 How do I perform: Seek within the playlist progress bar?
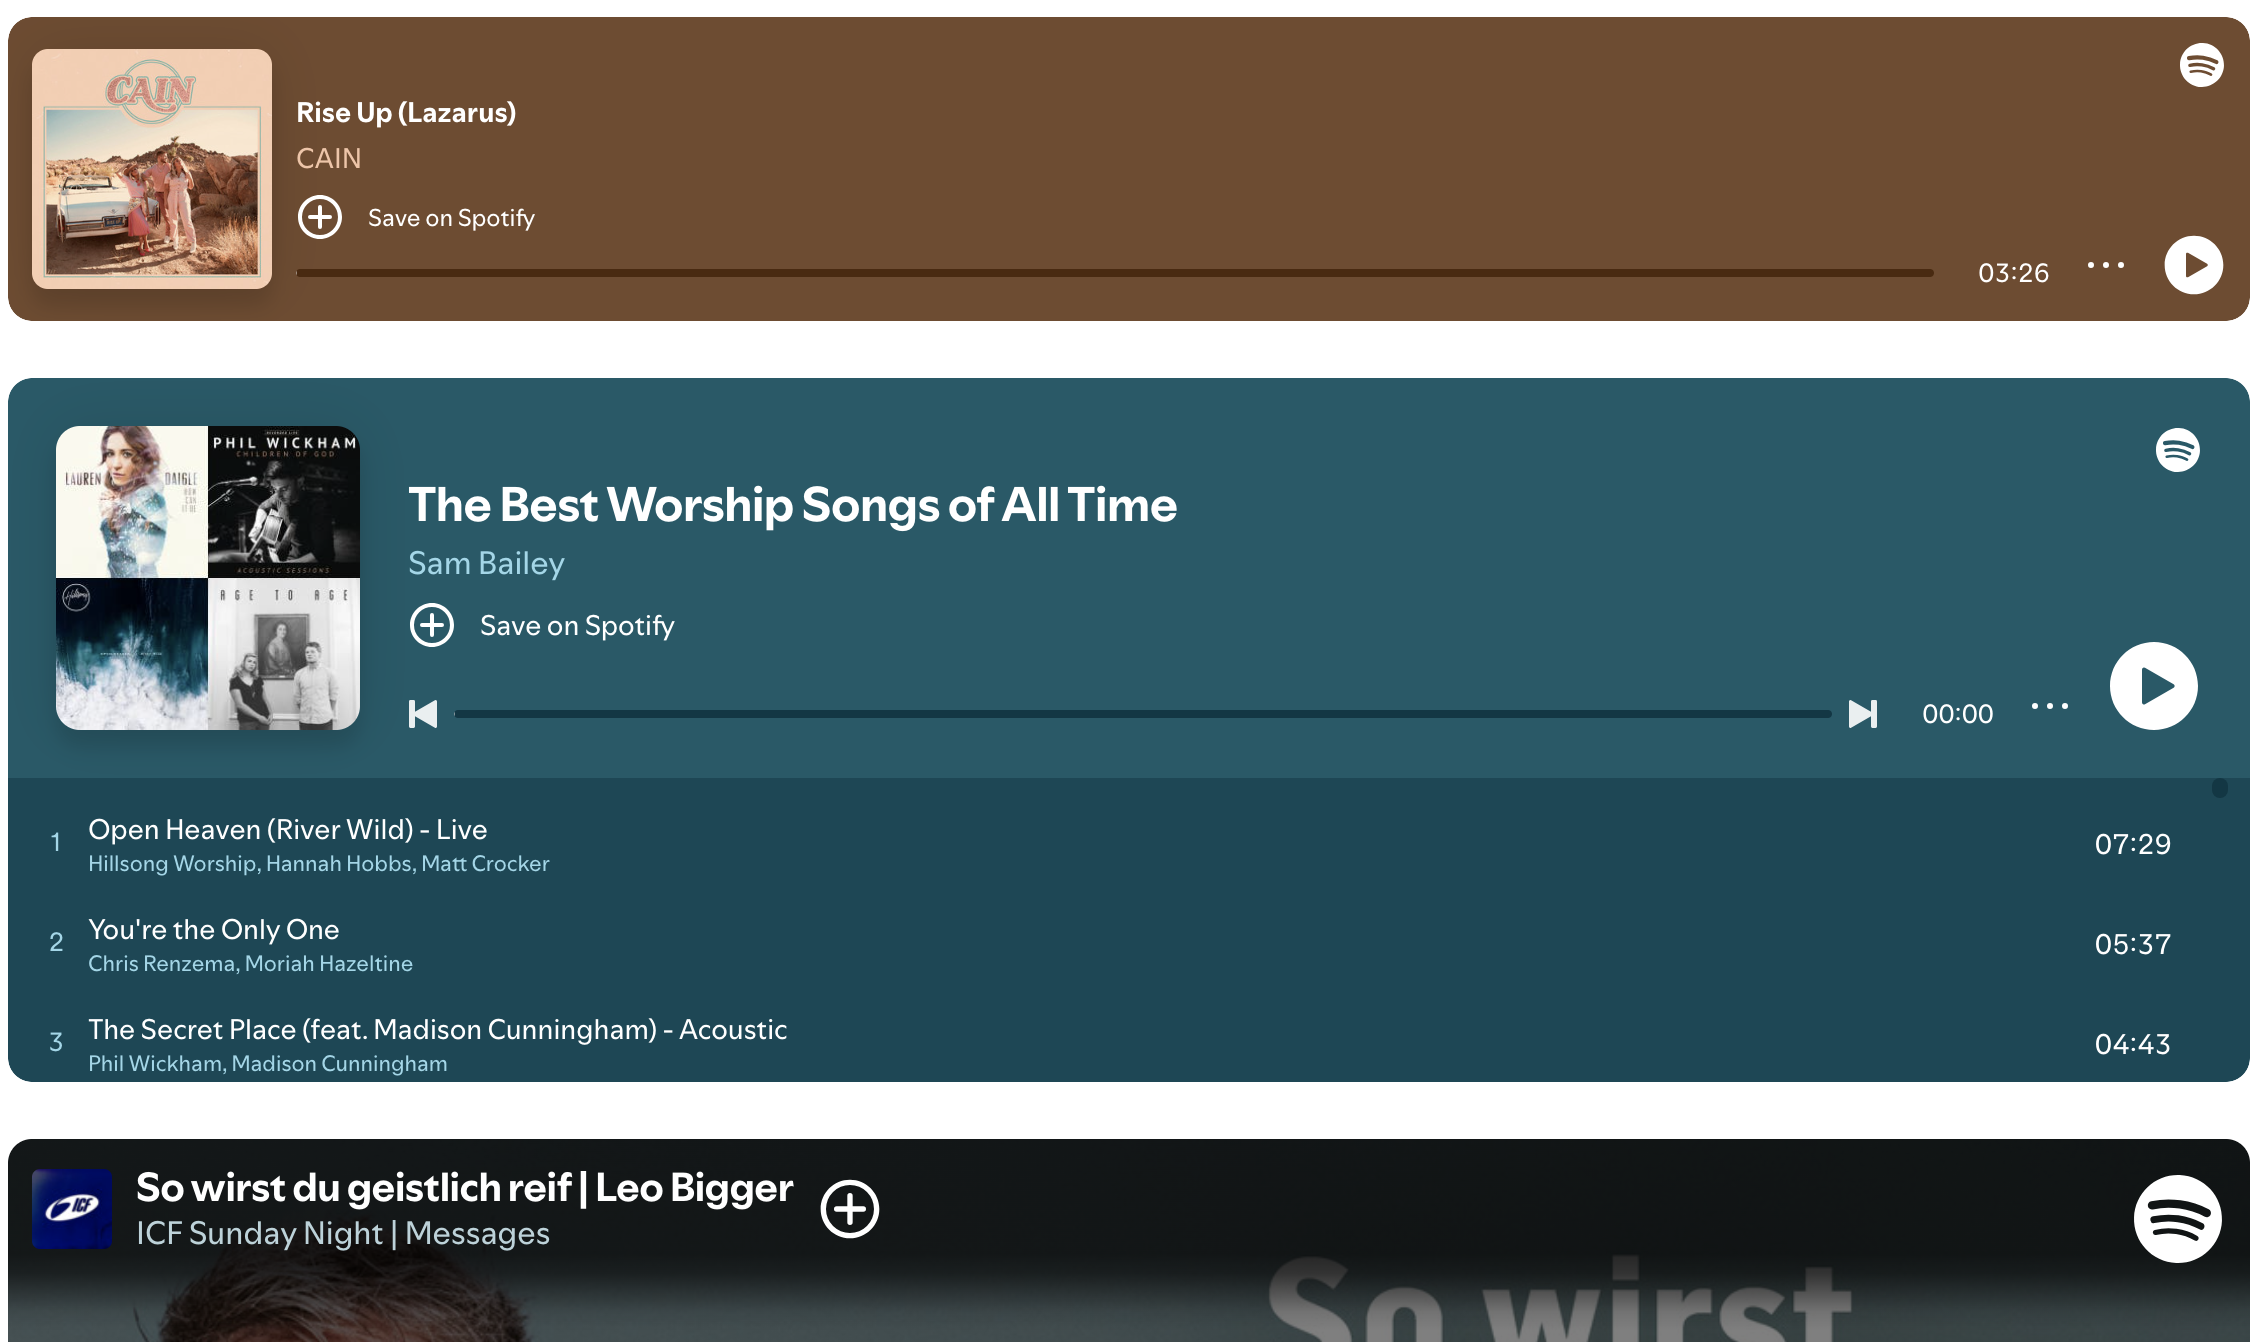tap(1142, 714)
